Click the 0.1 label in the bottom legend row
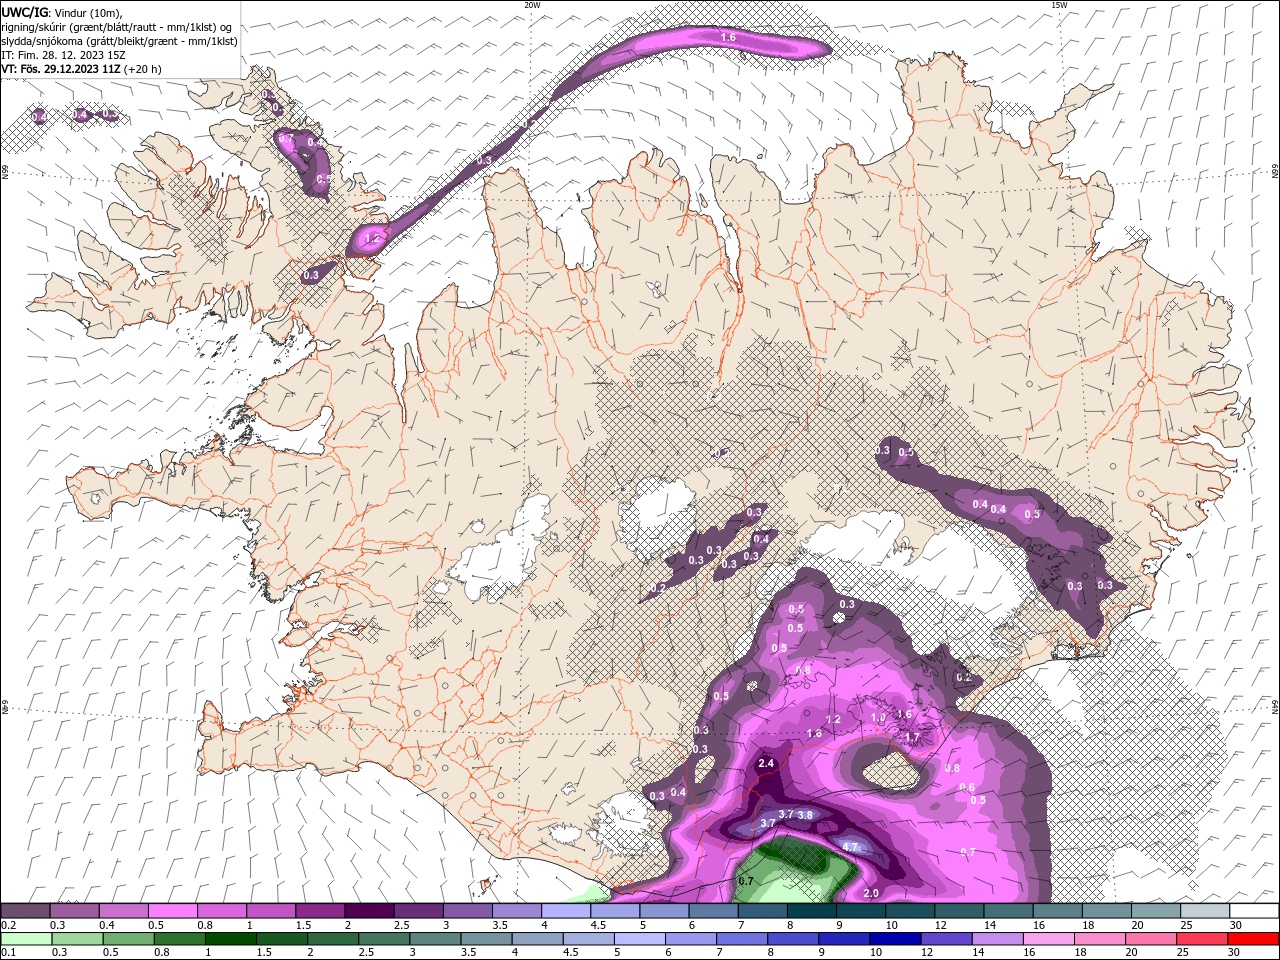 [7, 953]
